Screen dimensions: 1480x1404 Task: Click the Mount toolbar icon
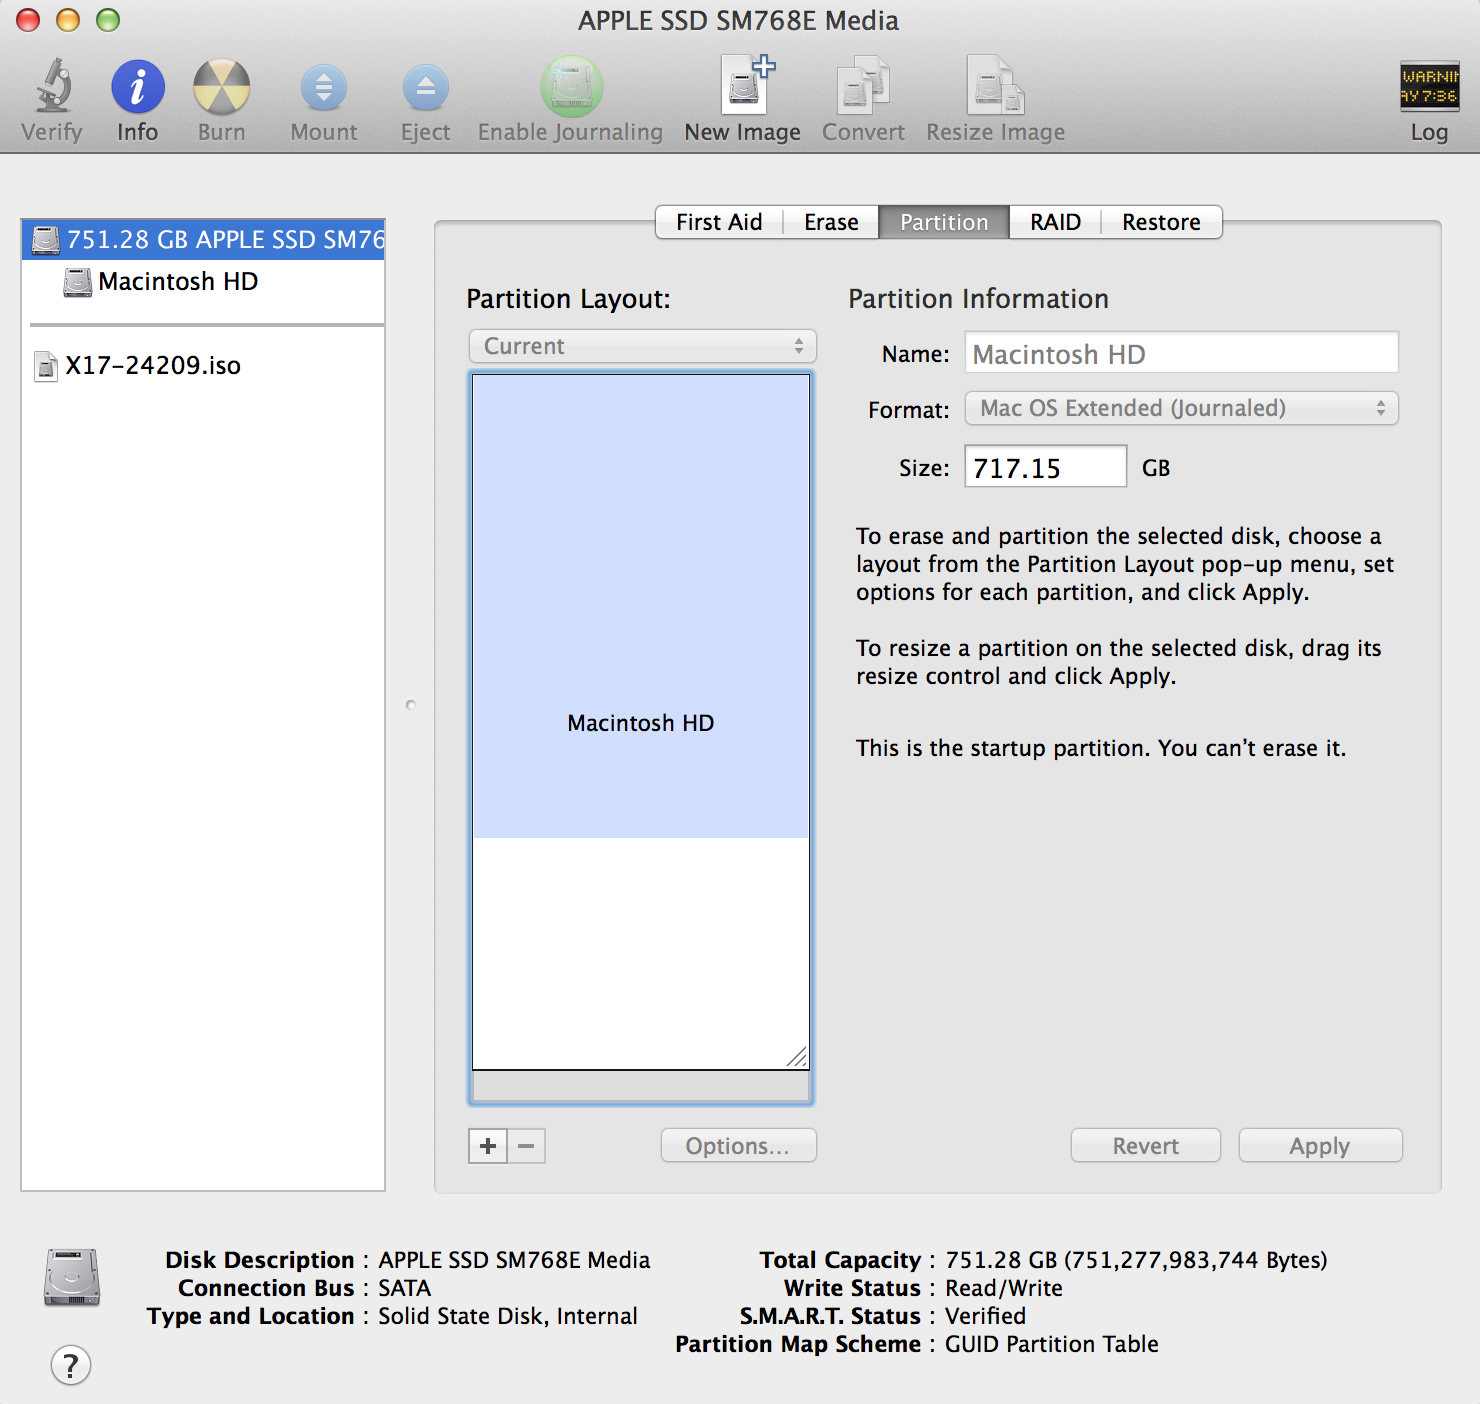324,88
